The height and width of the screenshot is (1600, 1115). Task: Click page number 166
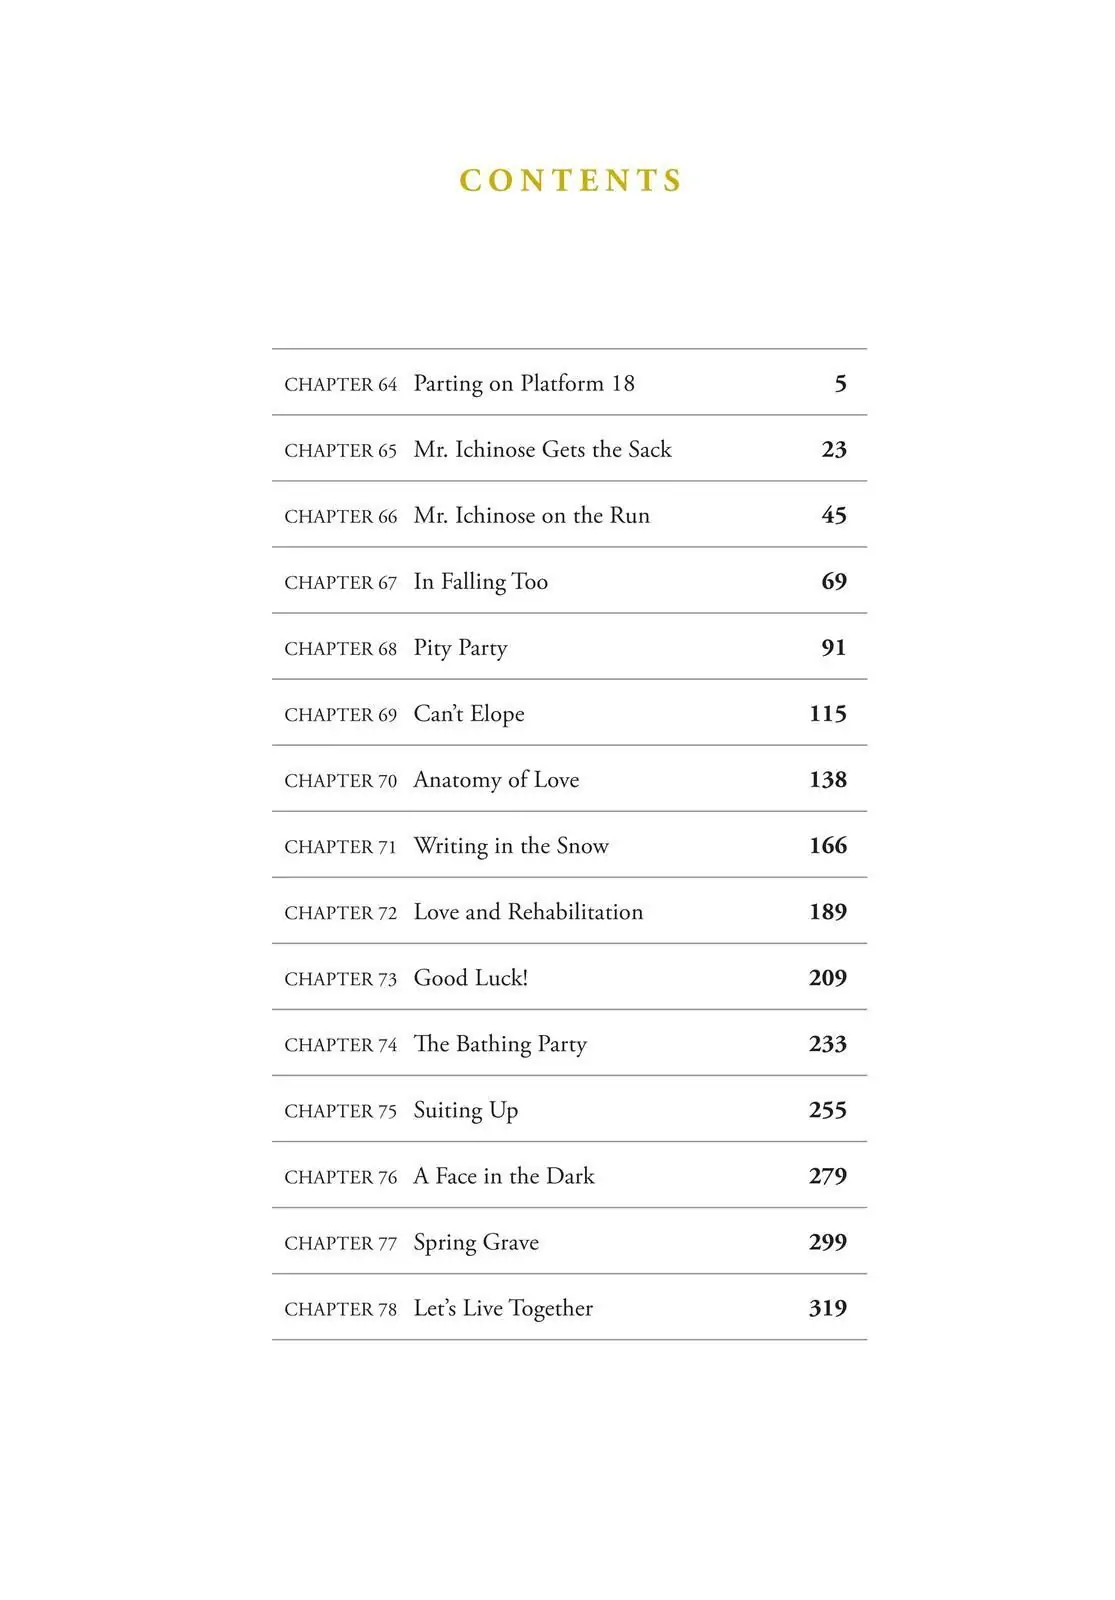coord(828,846)
